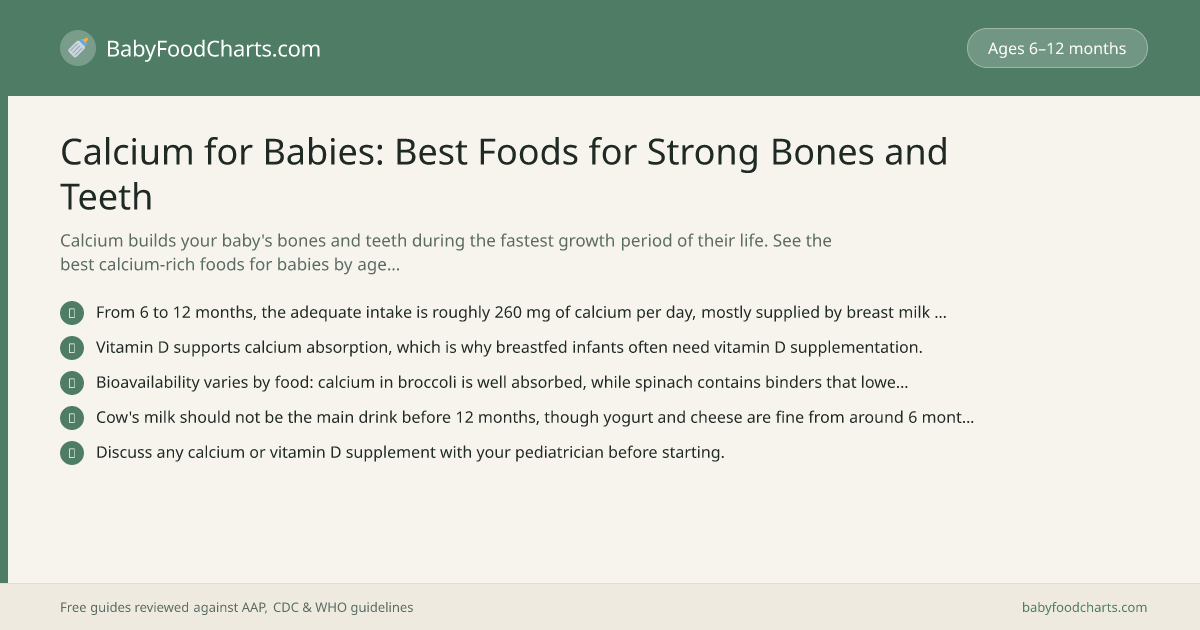This screenshot has width=1200, height=630.
Task: Click the blank area below the bullet list
Action: coord(600,525)
